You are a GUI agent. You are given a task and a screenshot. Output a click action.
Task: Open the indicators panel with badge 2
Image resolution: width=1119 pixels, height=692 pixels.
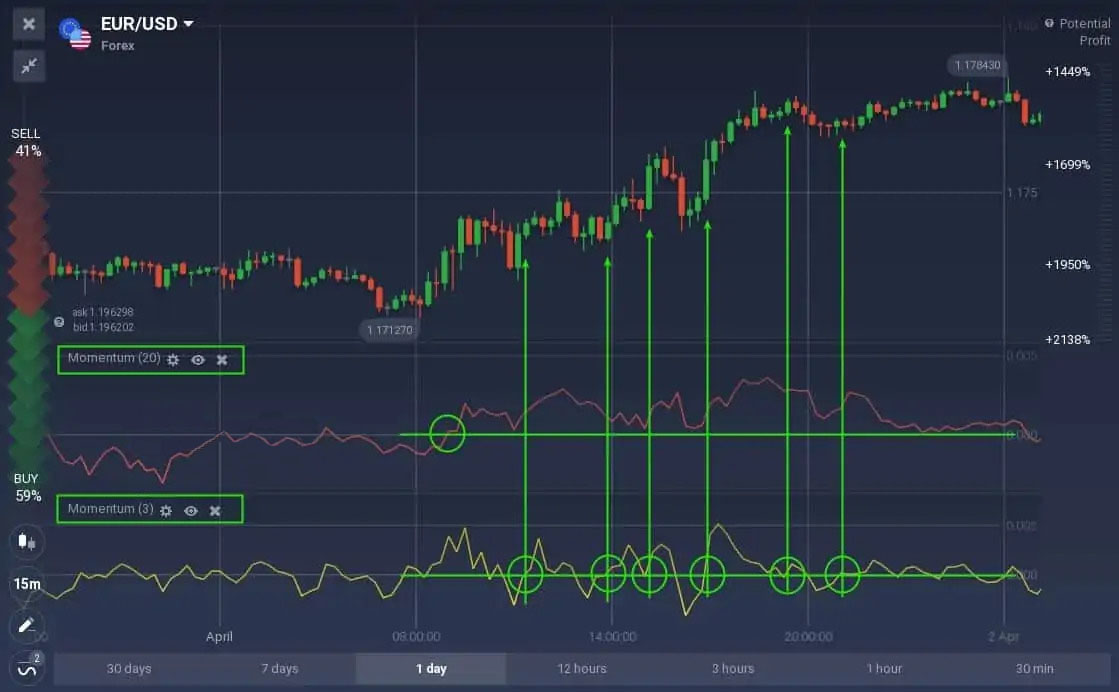[x=26, y=668]
